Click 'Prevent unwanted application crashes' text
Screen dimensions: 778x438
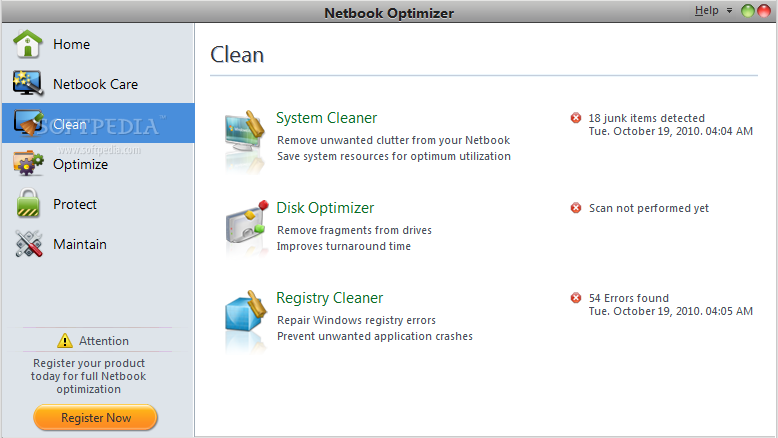[x=375, y=336]
